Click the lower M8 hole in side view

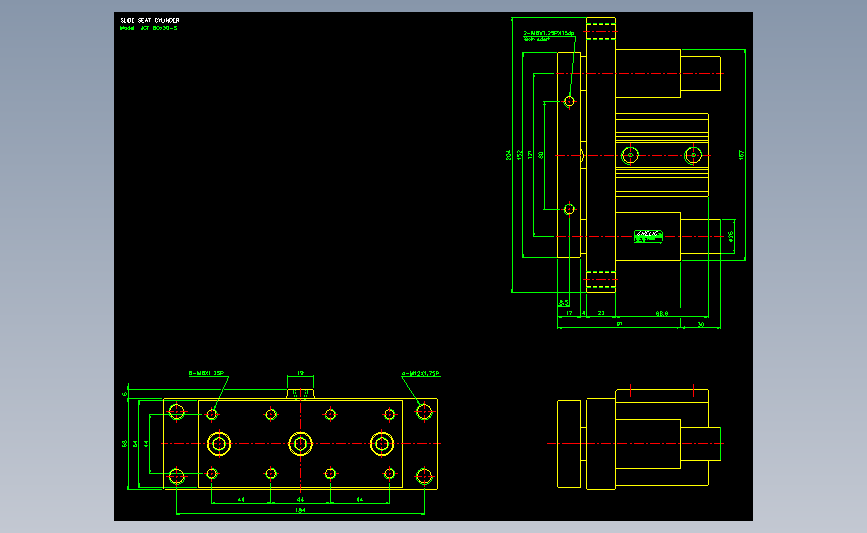point(569,209)
